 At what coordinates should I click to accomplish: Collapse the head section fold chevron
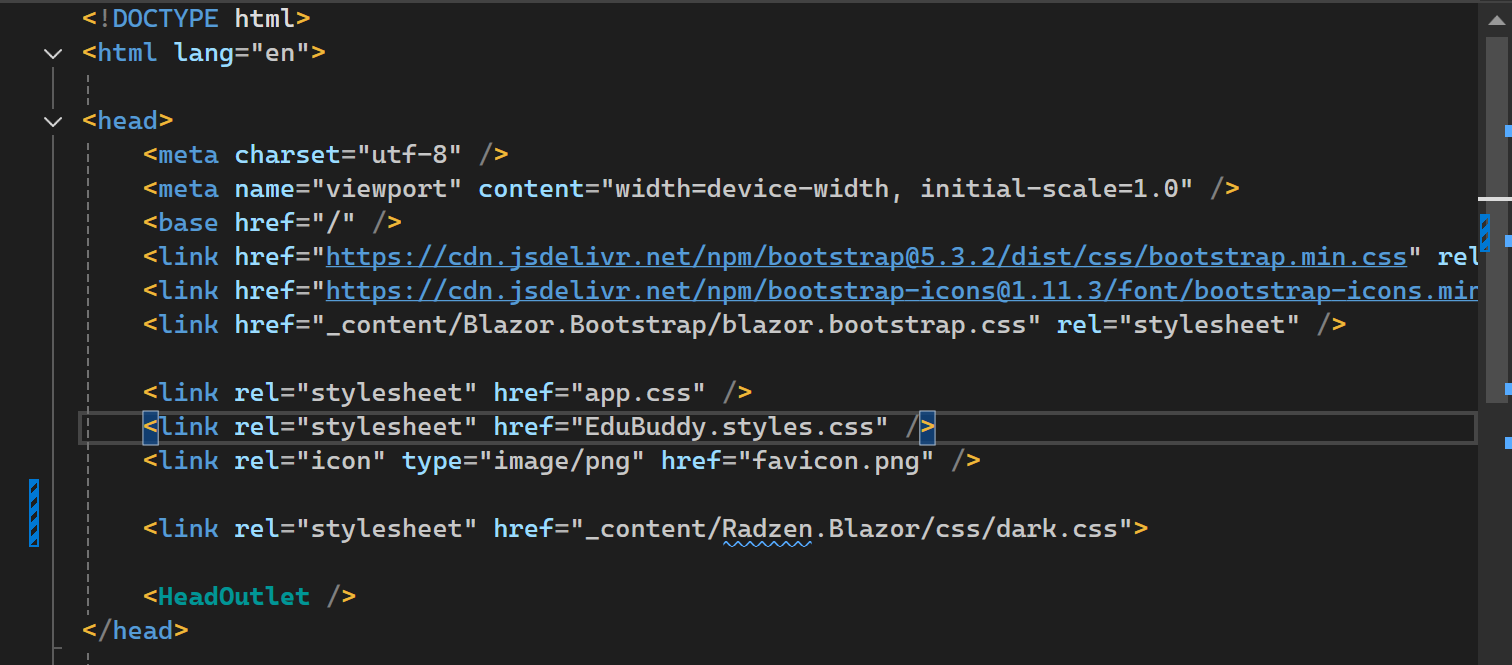coord(53,121)
